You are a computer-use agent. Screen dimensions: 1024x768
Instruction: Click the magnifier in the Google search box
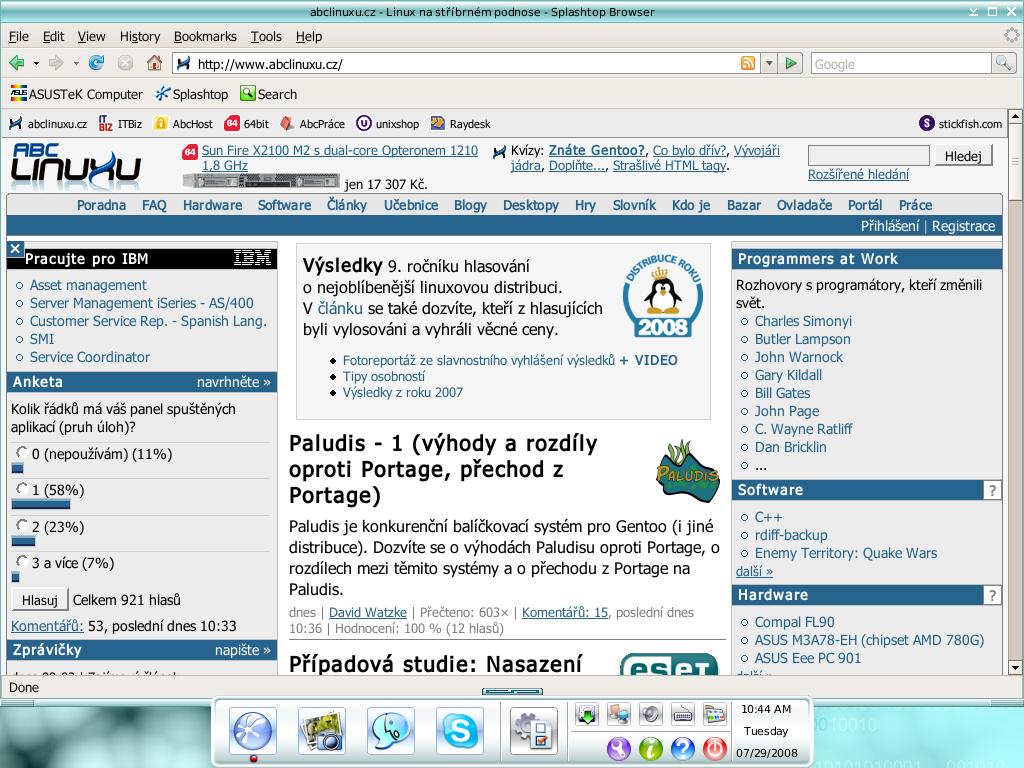click(1003, 63)
